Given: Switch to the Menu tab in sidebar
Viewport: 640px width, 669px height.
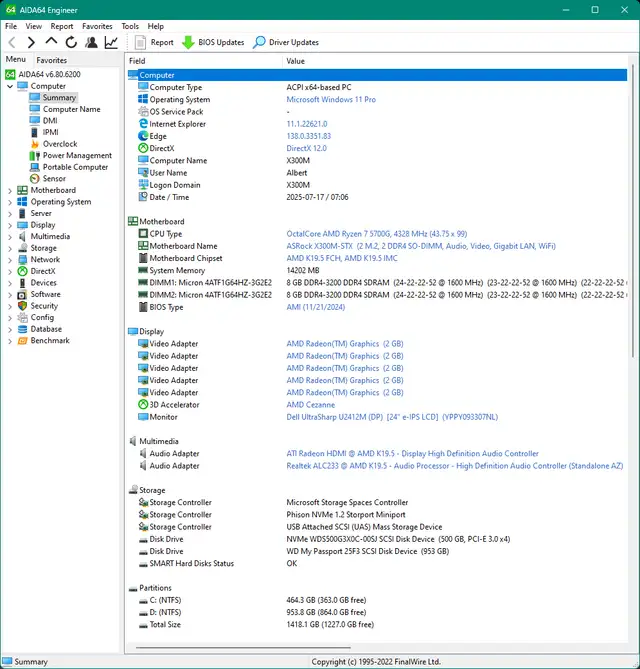Looking at the screenshot, I should tap(16, 59).
